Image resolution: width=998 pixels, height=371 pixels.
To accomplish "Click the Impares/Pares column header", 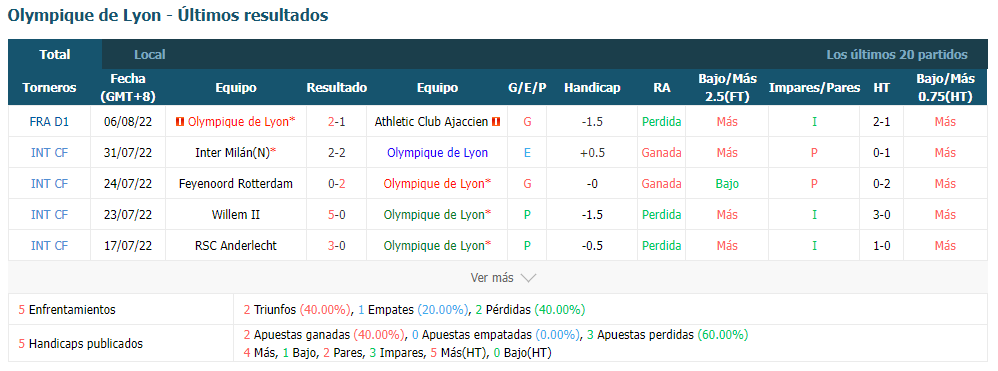I will tap(814, 88).
